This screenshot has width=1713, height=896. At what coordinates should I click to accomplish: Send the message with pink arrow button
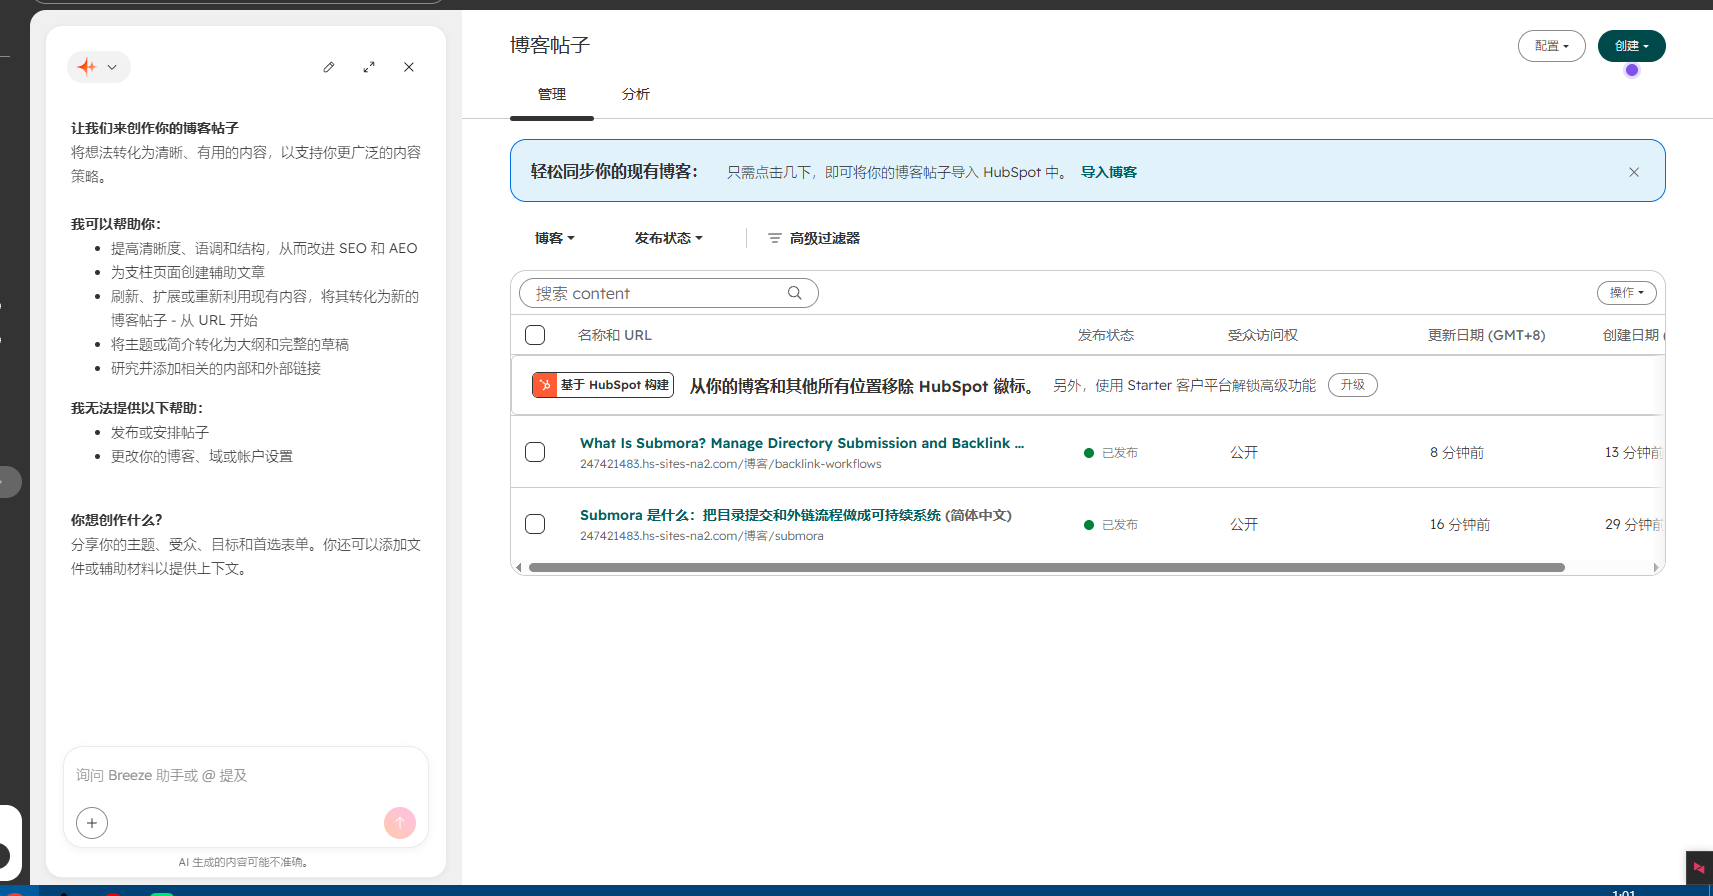coord(400,823)
